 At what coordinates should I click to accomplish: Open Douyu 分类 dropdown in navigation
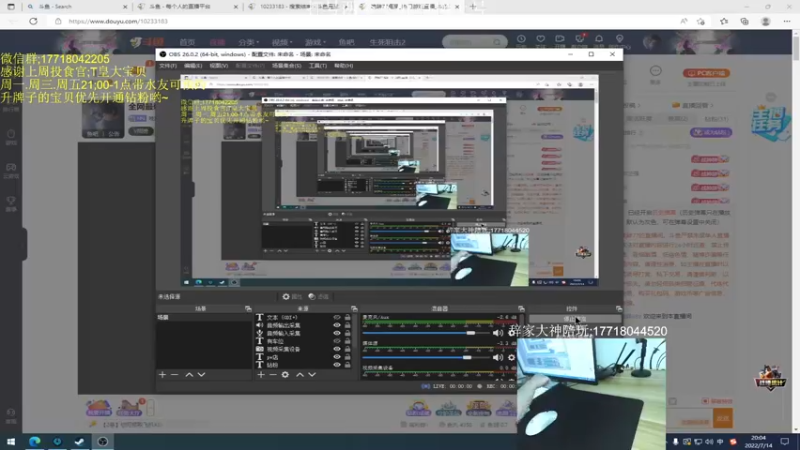click(248, 42)
